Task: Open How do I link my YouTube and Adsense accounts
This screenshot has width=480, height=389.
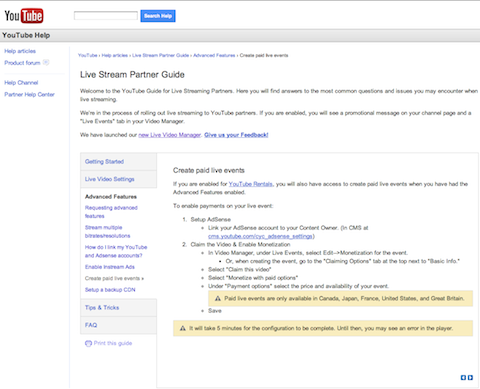Action: (x=116, y=251)
